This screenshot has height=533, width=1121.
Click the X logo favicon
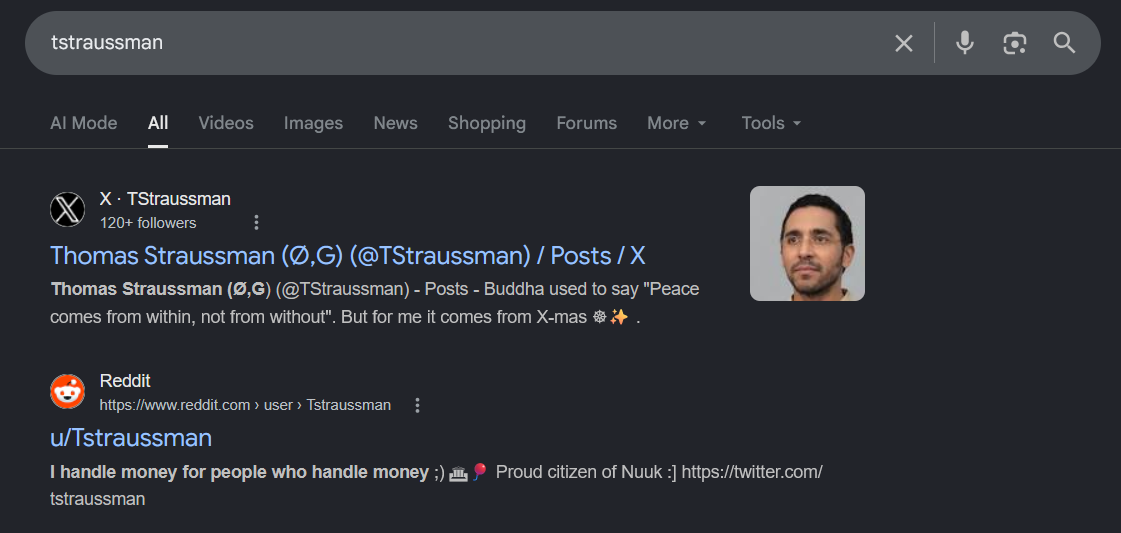pyautogui.click(x=67, y=210)
